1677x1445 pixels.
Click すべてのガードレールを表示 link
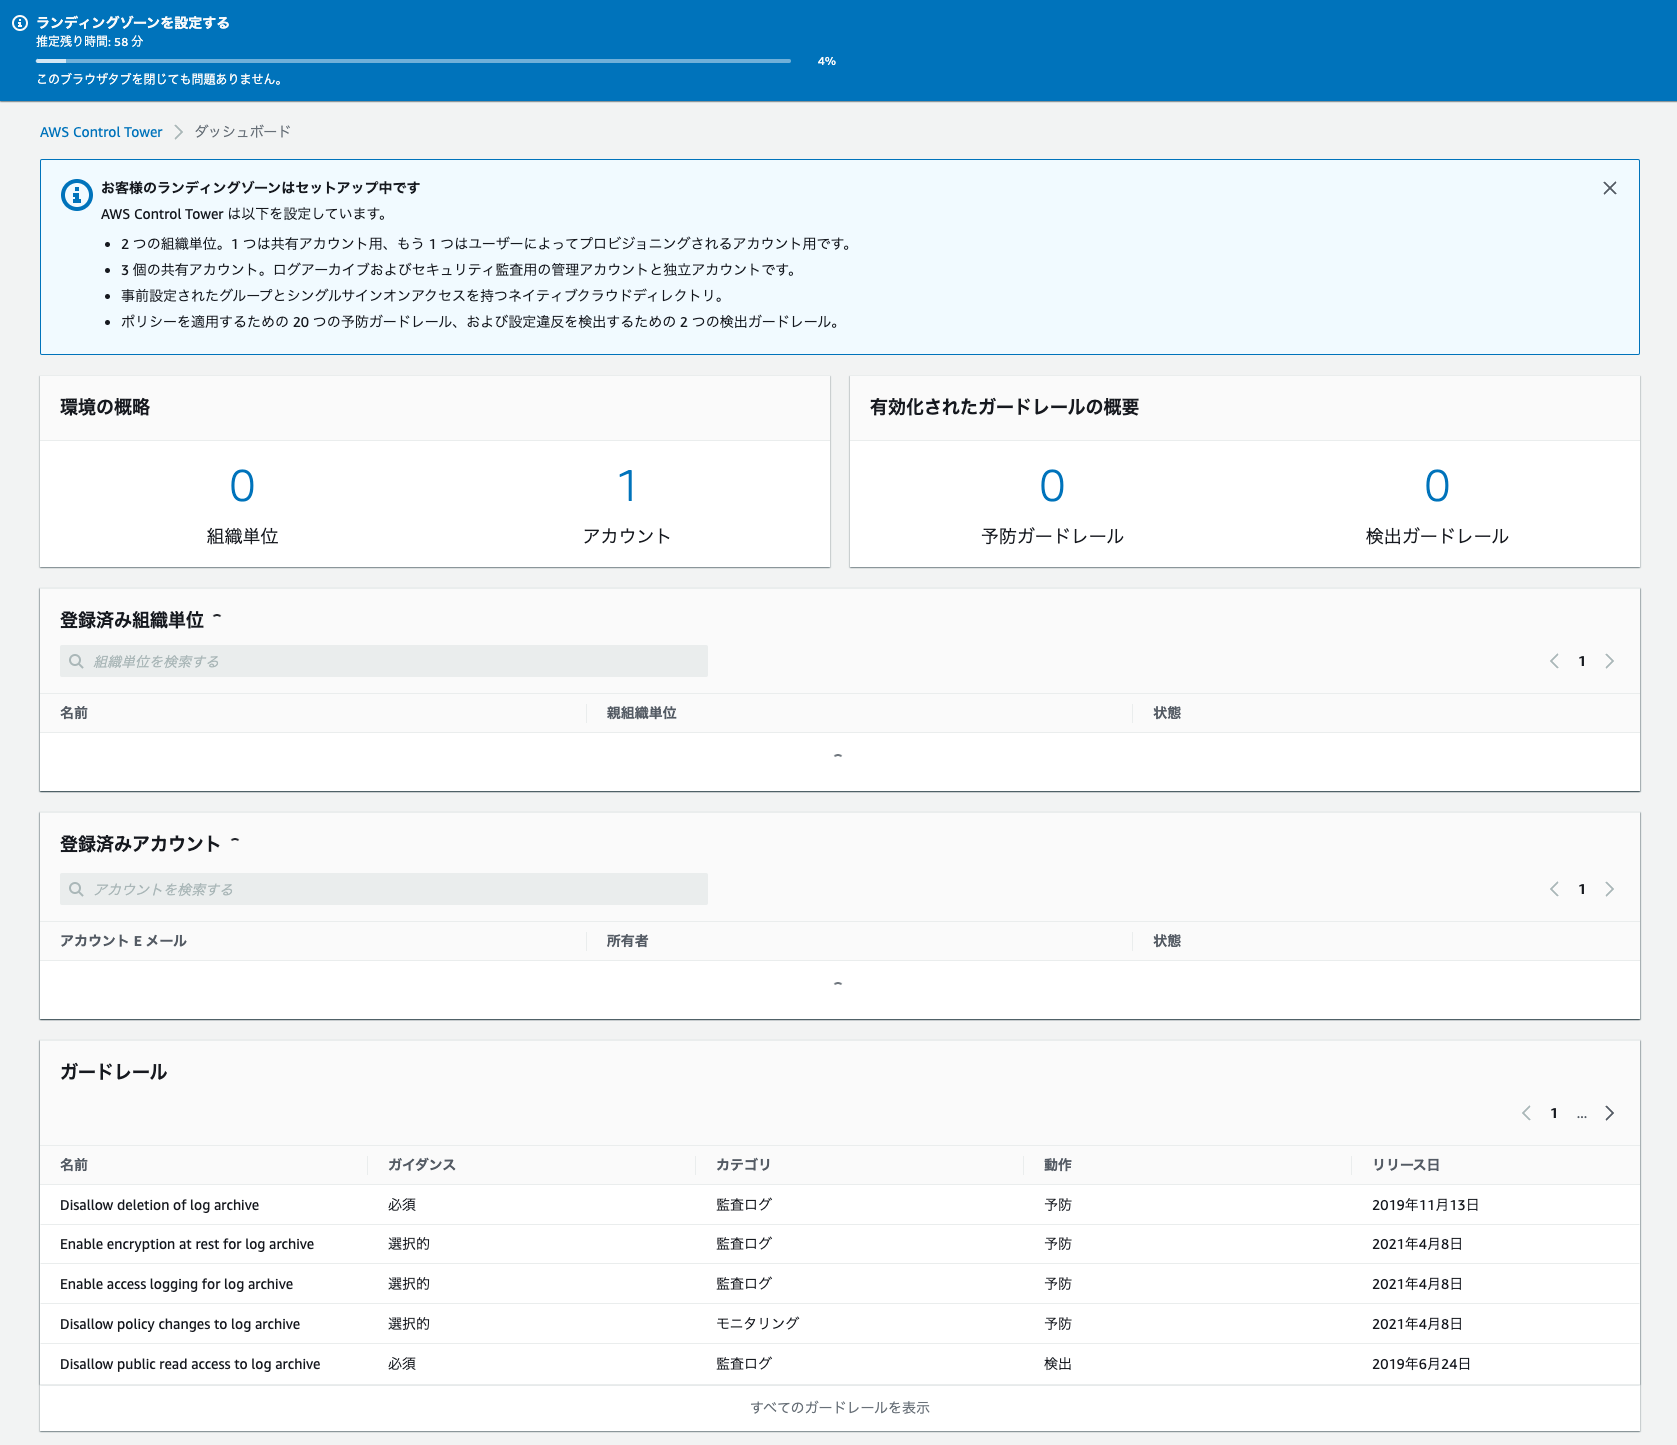click(840, 1407)
